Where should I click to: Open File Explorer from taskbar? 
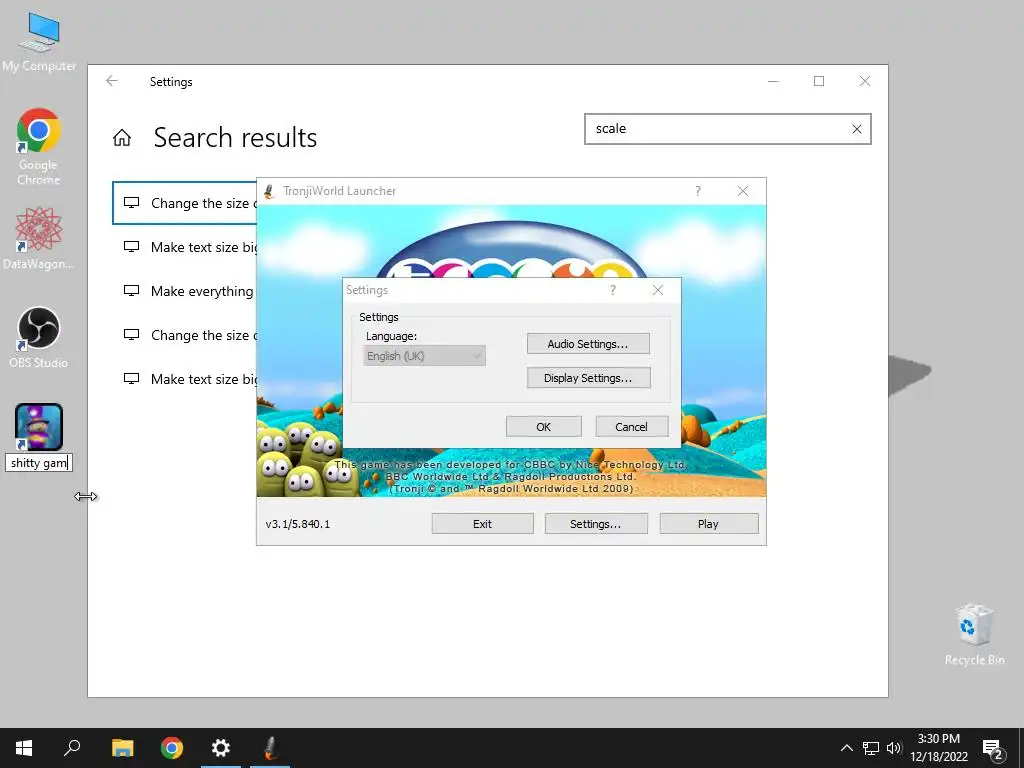pos(122,748)
